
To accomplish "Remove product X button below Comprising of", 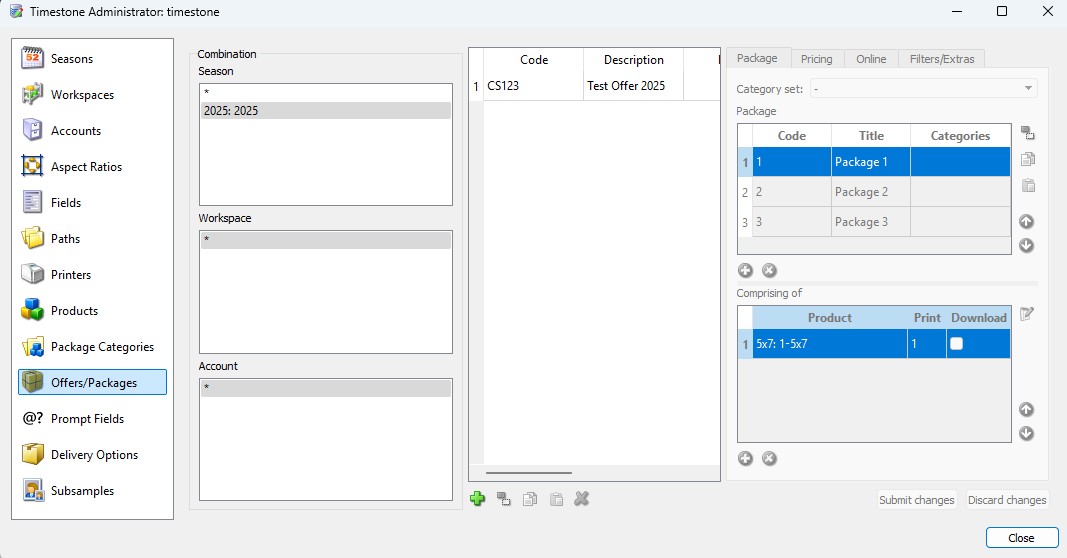I will coord(769,458).
